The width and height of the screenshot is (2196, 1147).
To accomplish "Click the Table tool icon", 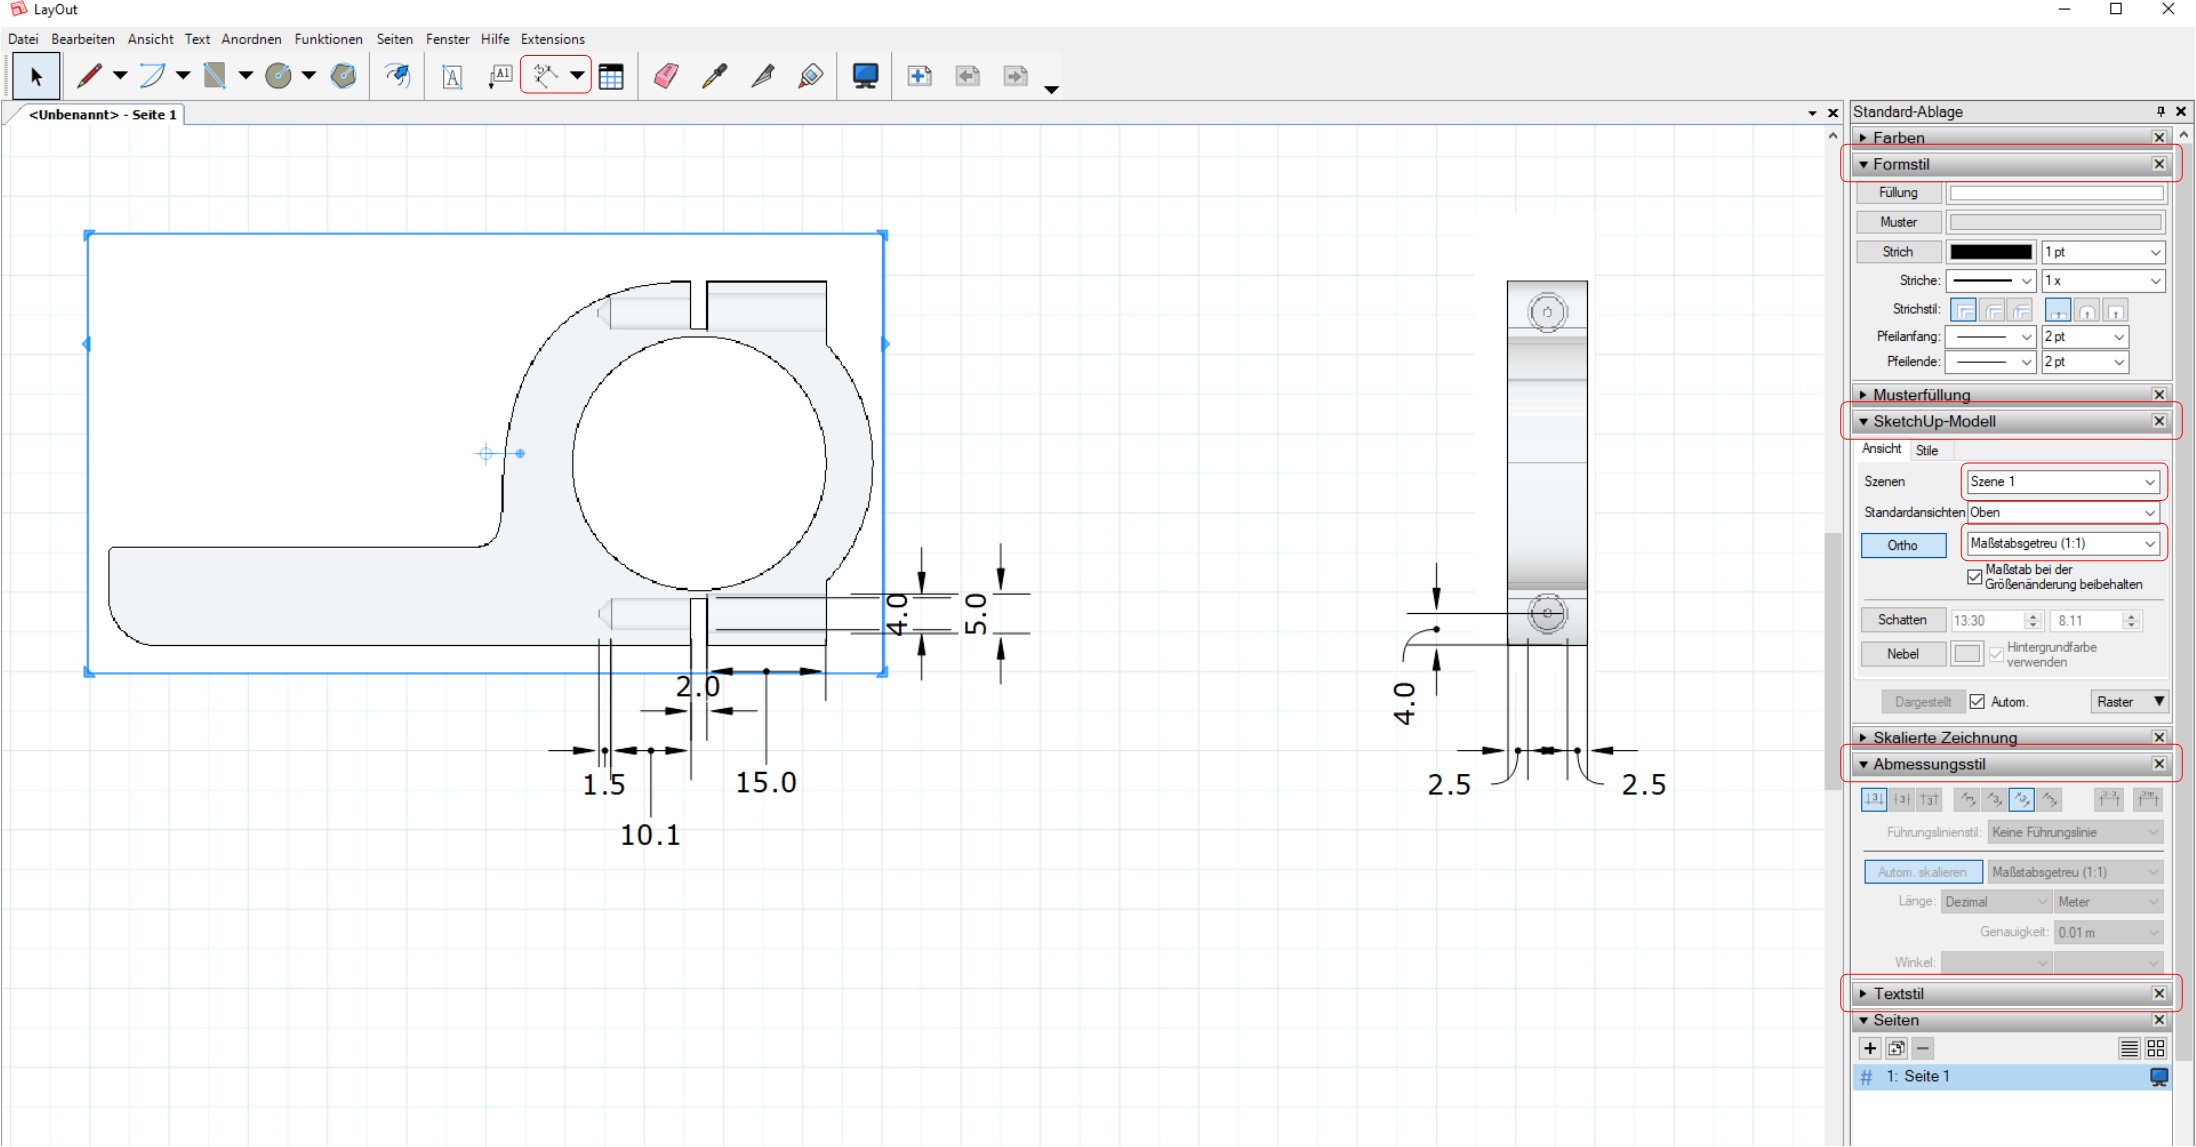I will tap(611, 76).
